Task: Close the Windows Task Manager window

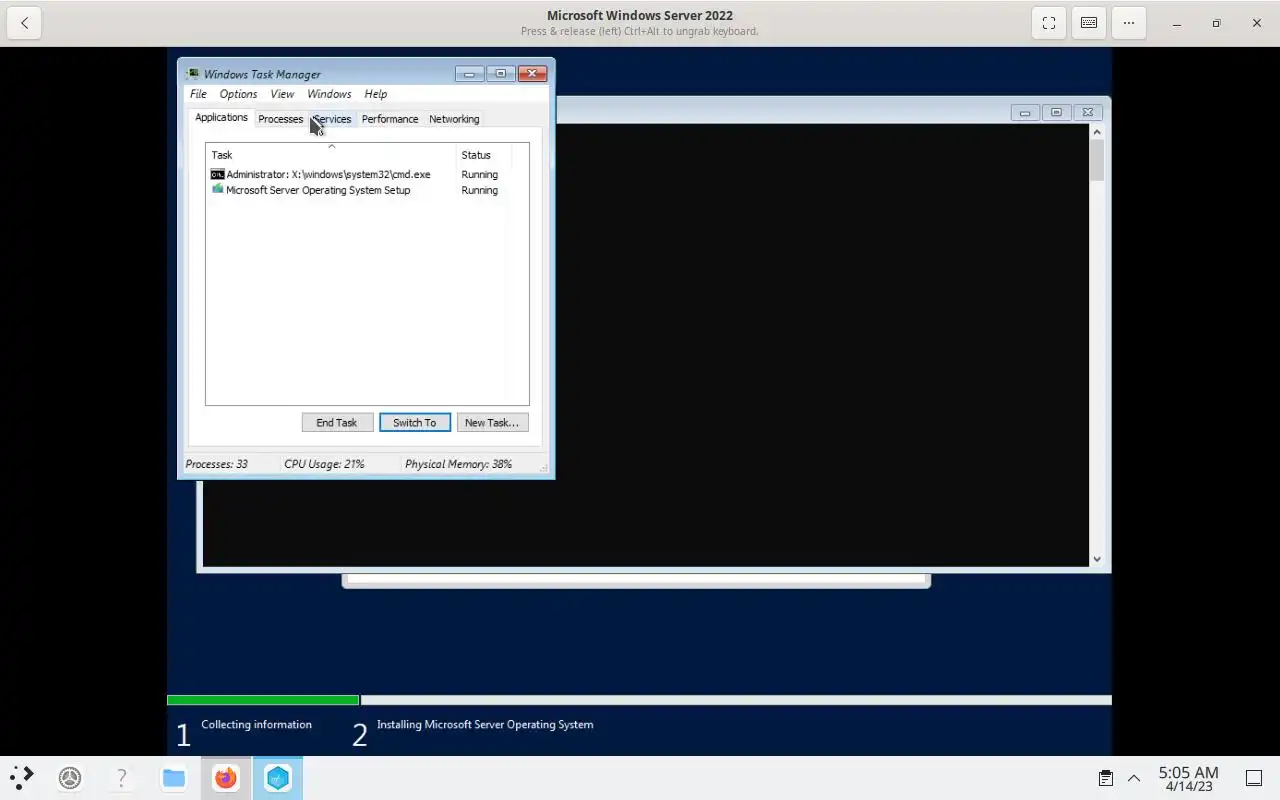Action: pyautogui.click(x=533, y=74)
